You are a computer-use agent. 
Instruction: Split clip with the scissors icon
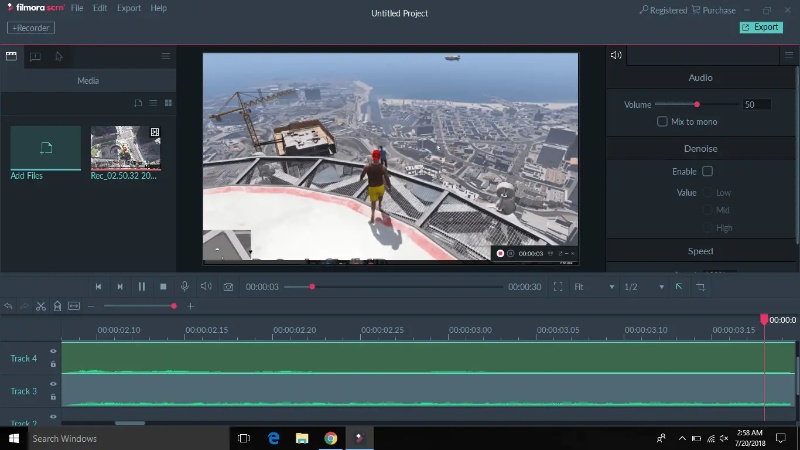pyautogui.click(x=41, y=306)
